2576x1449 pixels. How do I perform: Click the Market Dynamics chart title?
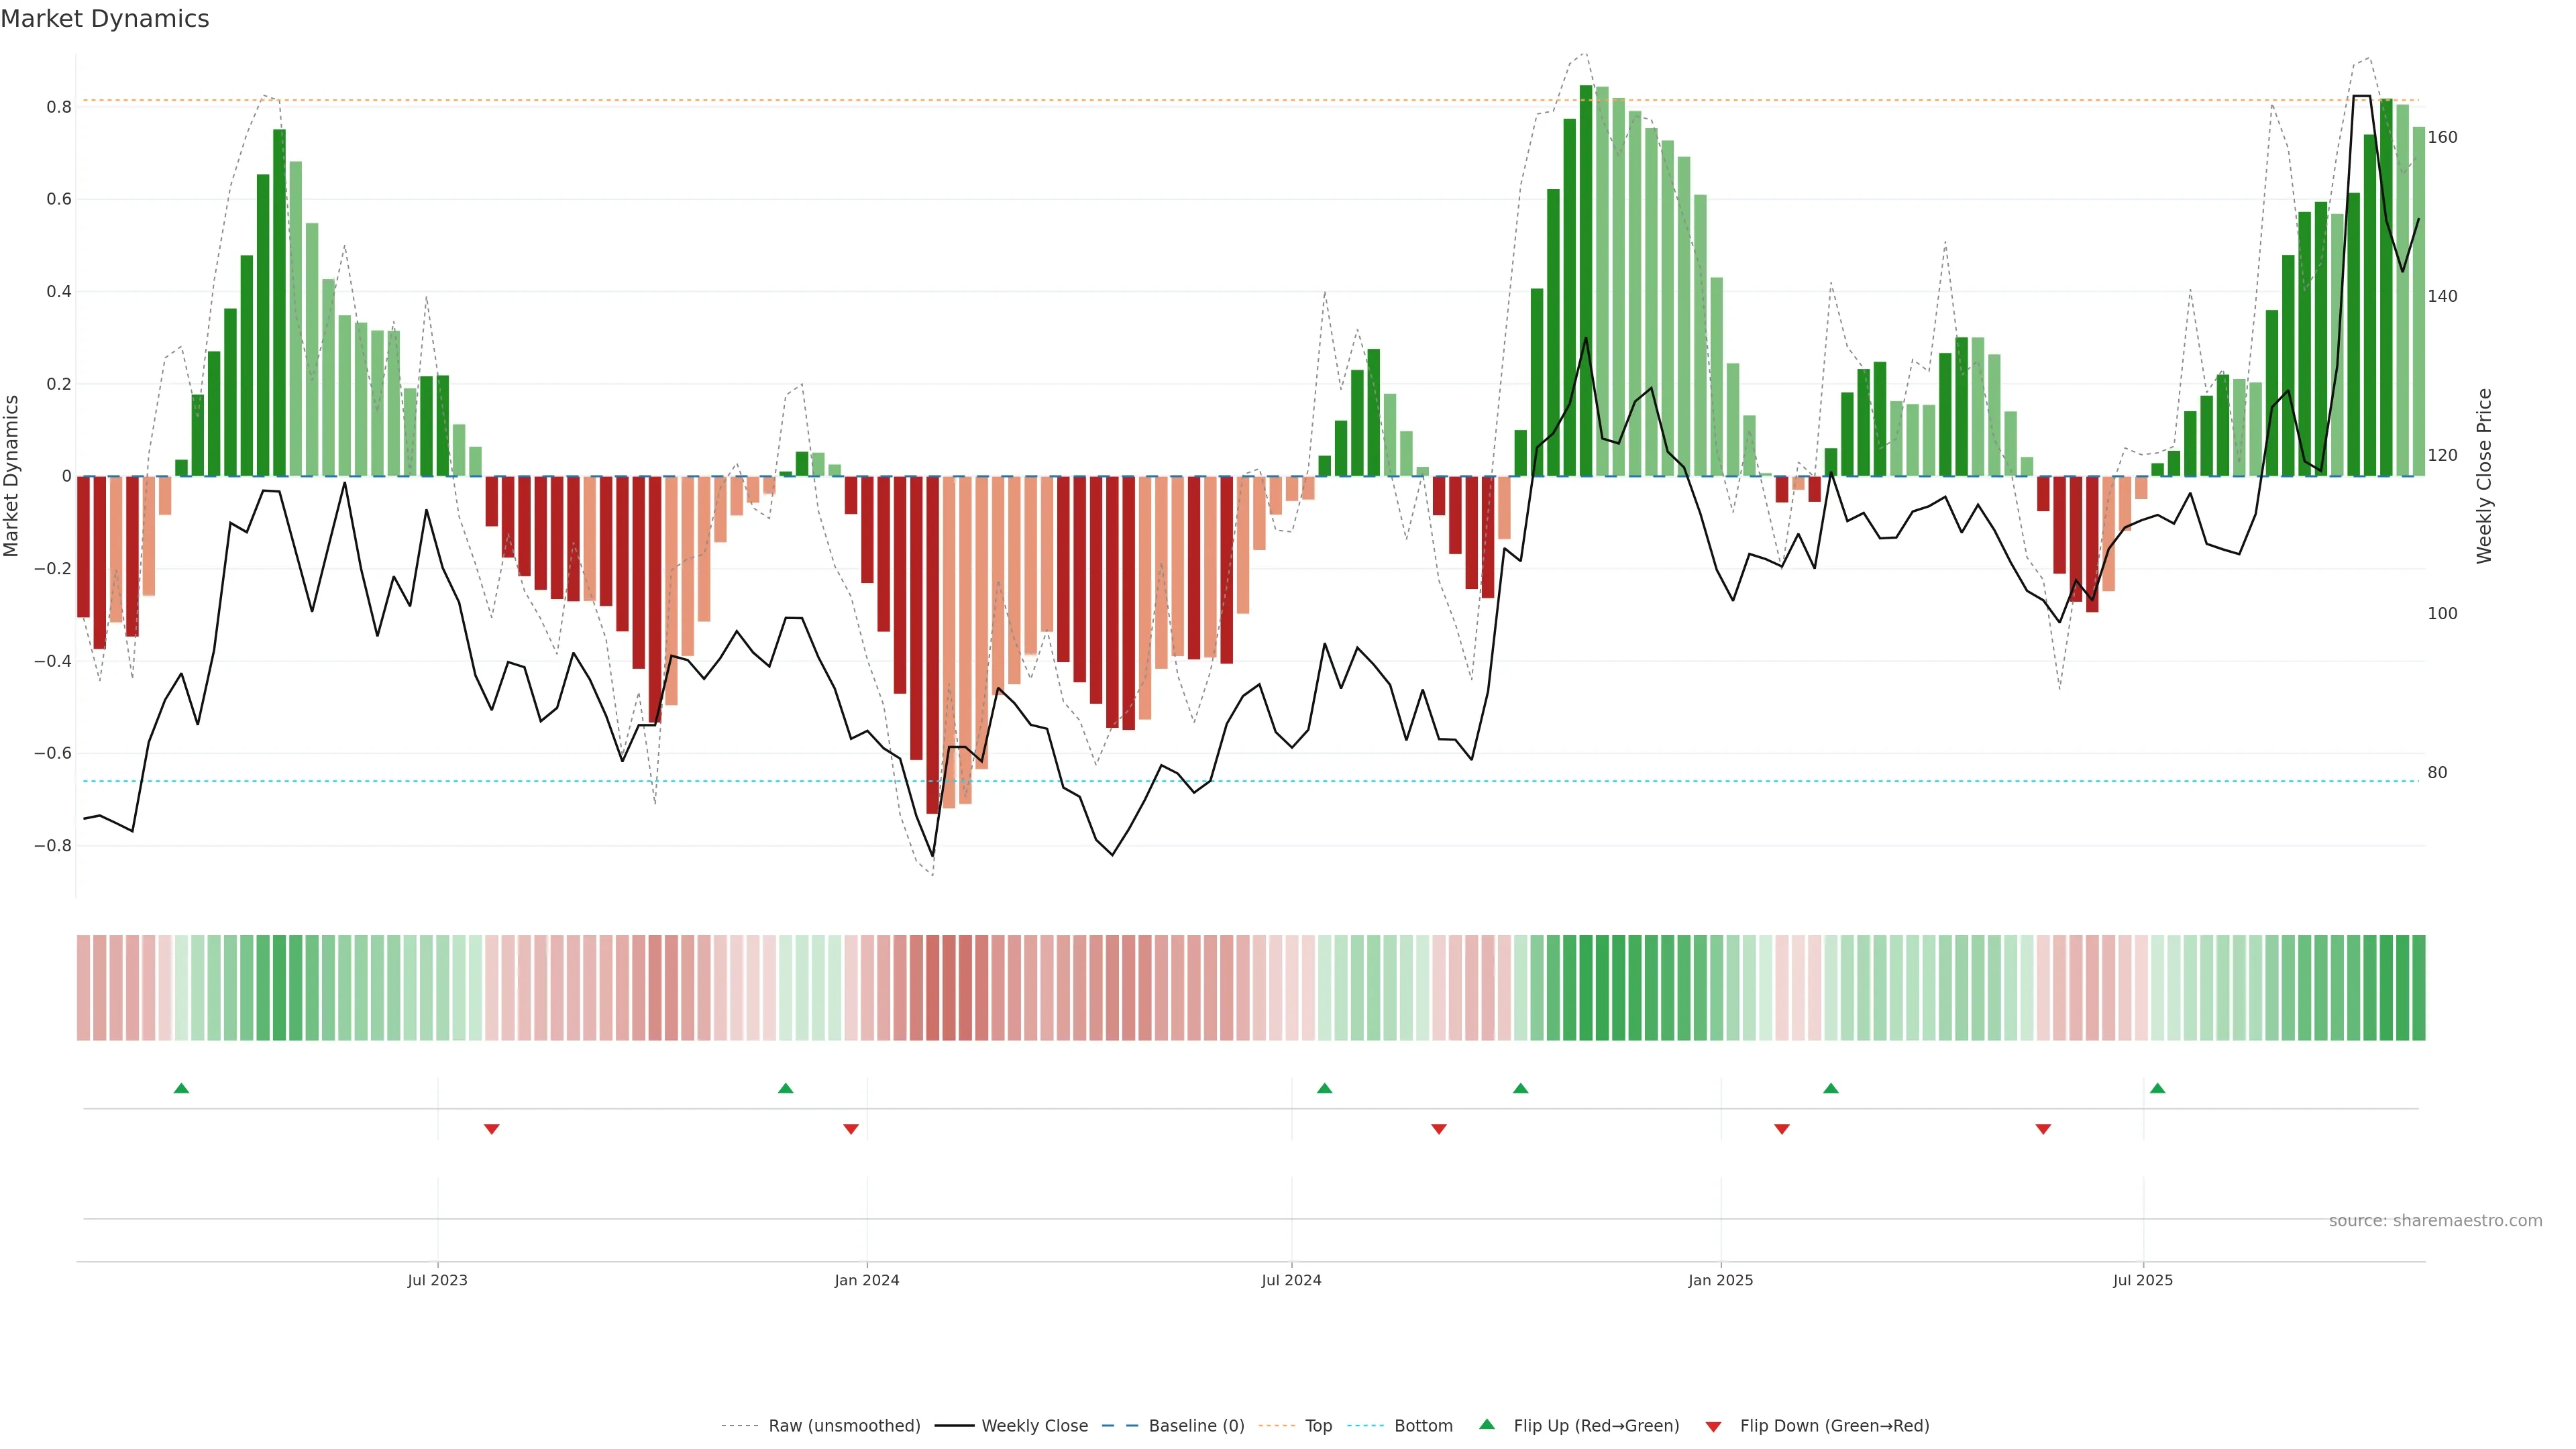[105, 19]
